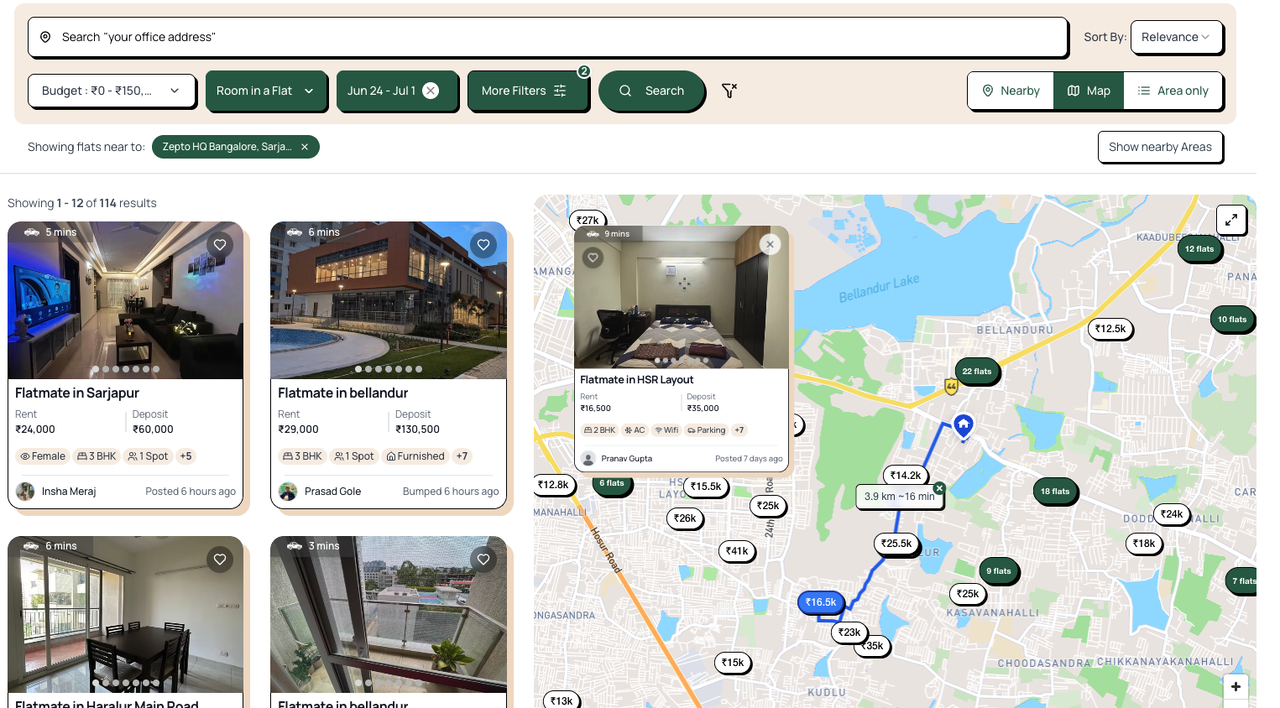Viewport: 1280px width, 708px height.
Task: Click the 22 flats map cluster
Action: click(x=976, y=371)
